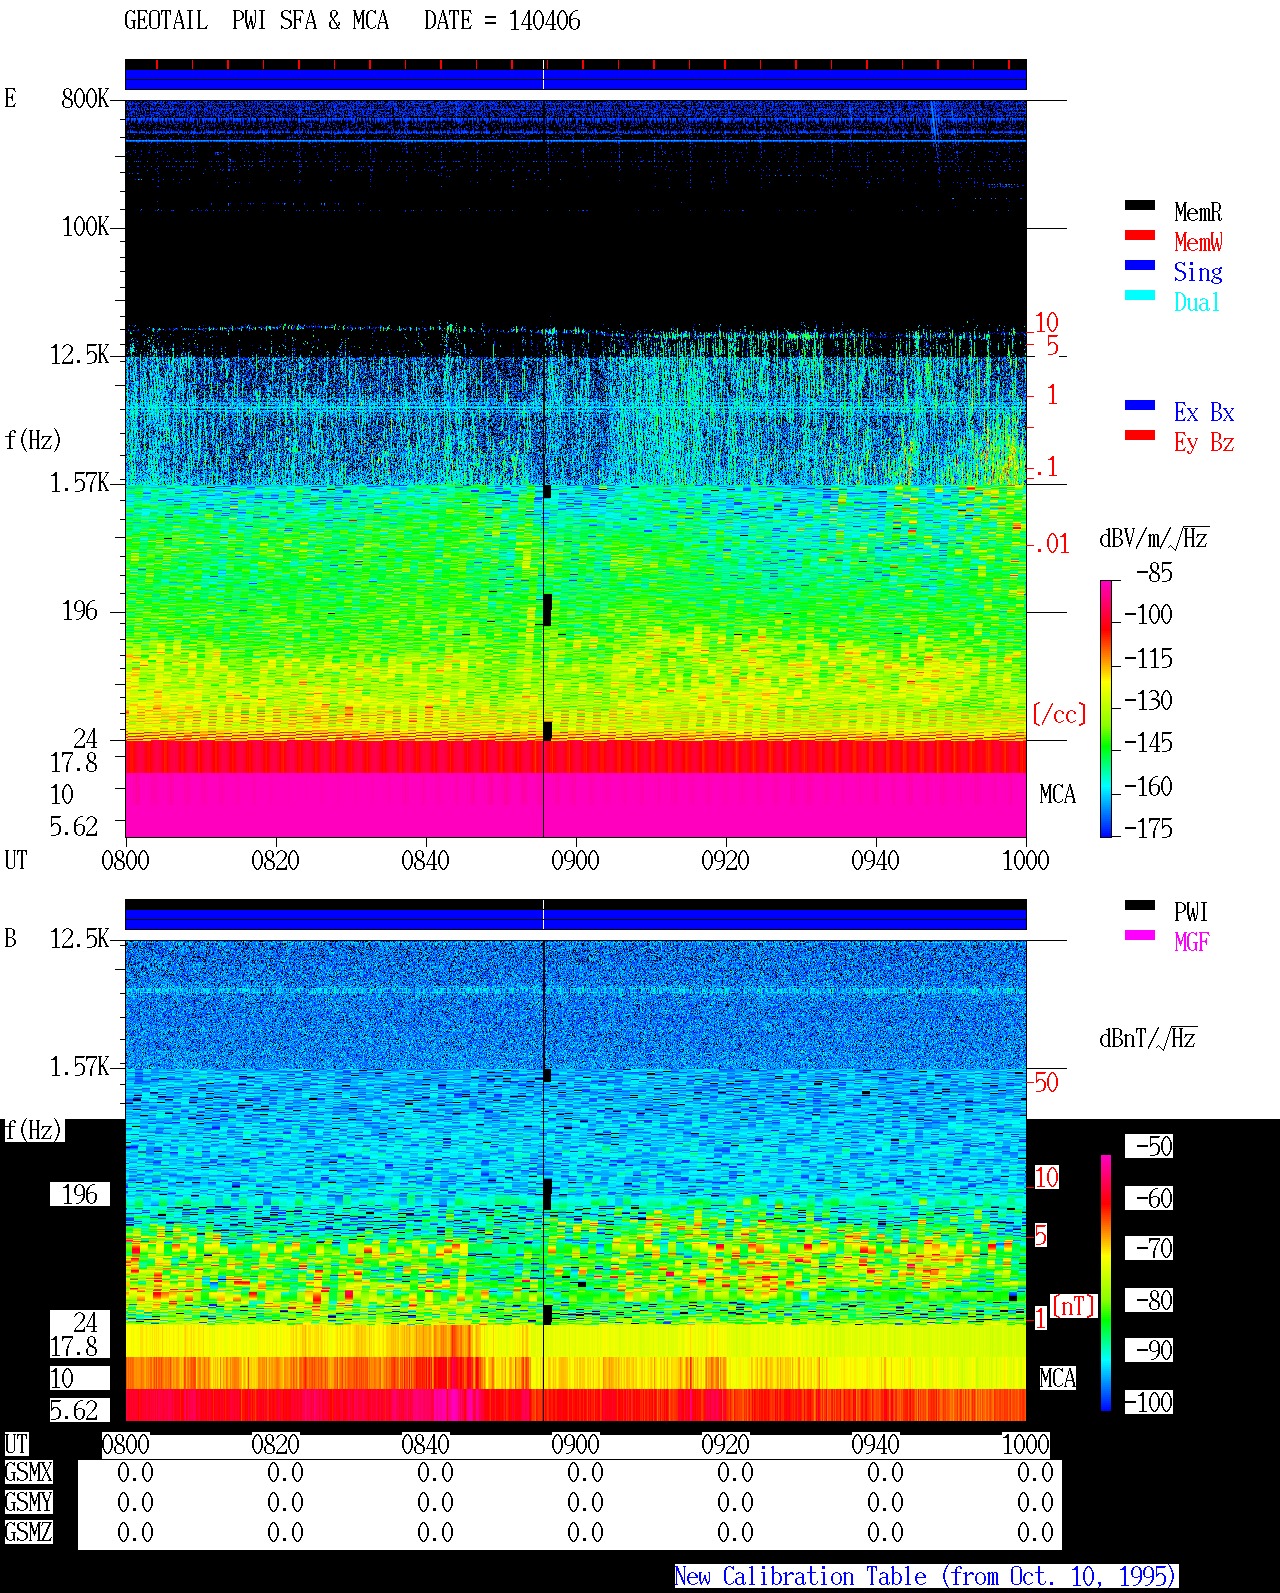This screenshot has height=1593, width=1280.
Task: Click the MCA label beside the E panel
Action: [1057, 795]
